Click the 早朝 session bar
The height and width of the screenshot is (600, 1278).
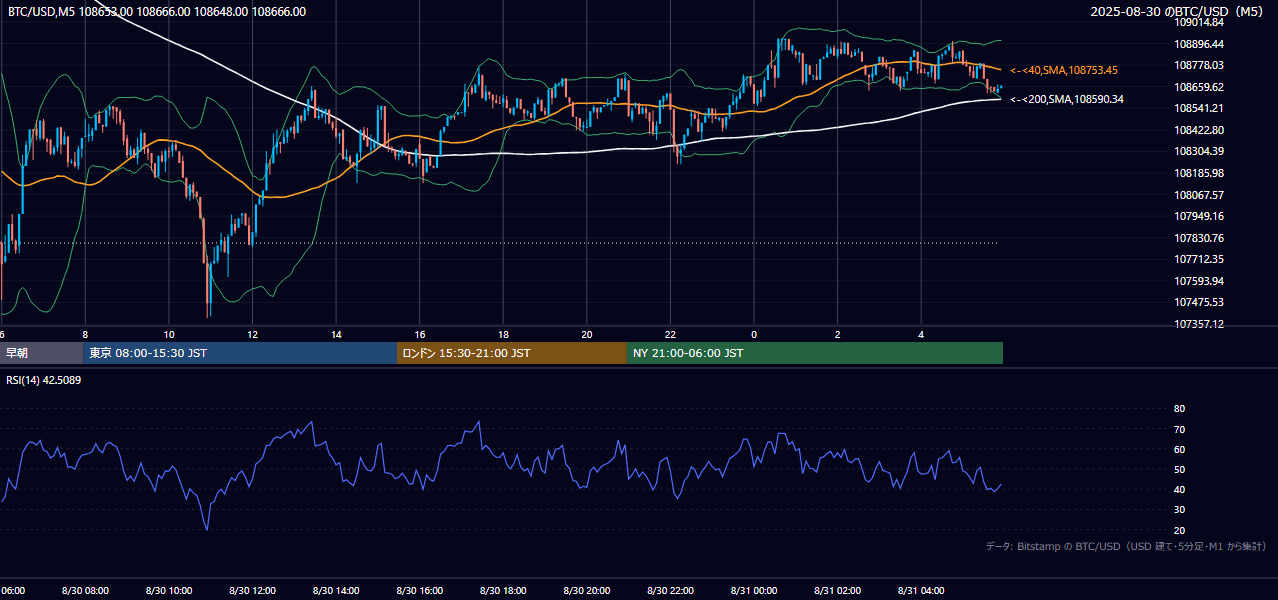click(x=41, y=353)
